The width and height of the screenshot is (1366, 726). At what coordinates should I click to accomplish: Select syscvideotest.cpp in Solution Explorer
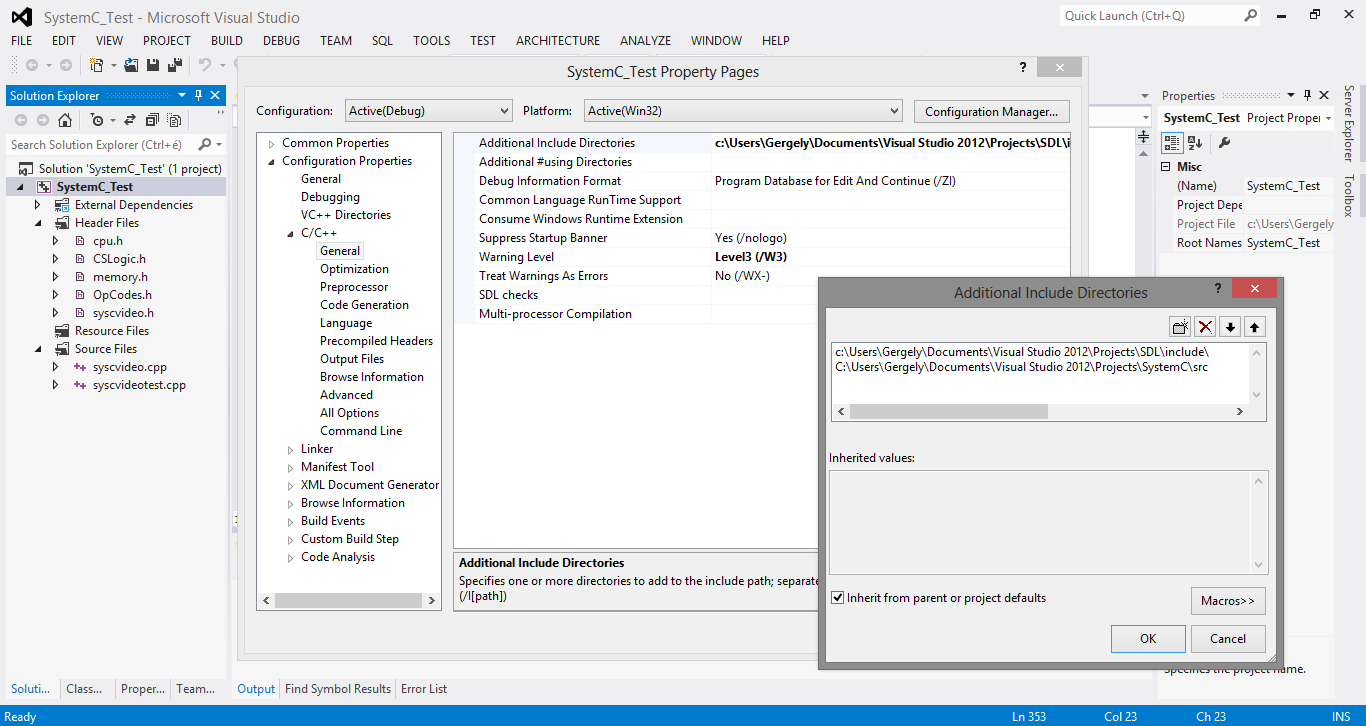[139, 385]
